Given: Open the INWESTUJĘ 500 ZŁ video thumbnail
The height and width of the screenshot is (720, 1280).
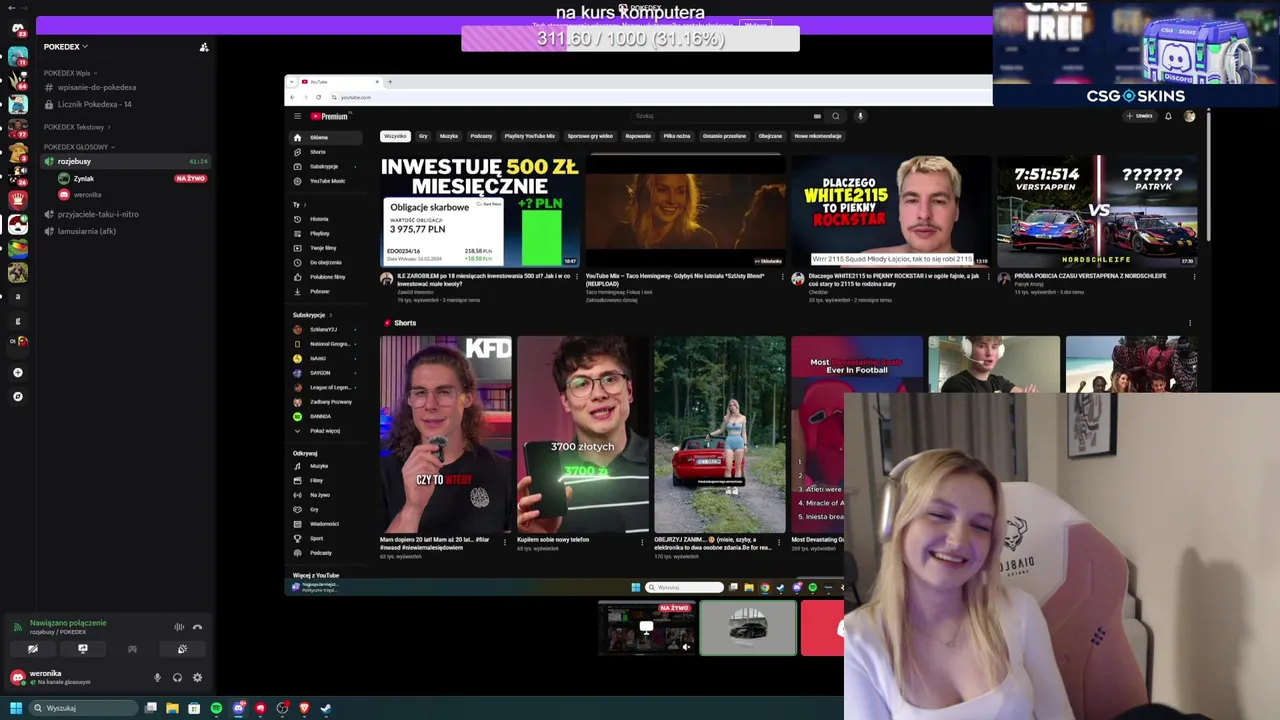Looking at the screenshot, I should click(x=480, y=211).
